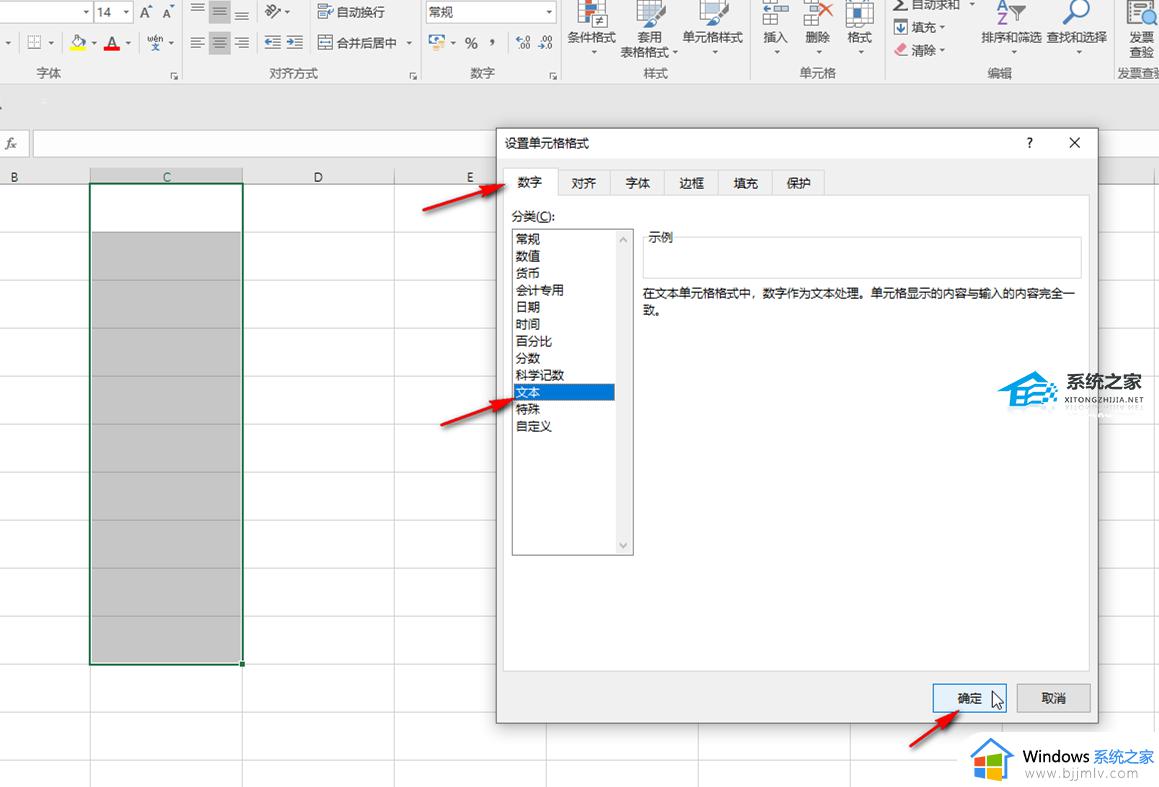1159x787 pixels.
Task: Click the decrease font size icon
Action: coord(169,12)
